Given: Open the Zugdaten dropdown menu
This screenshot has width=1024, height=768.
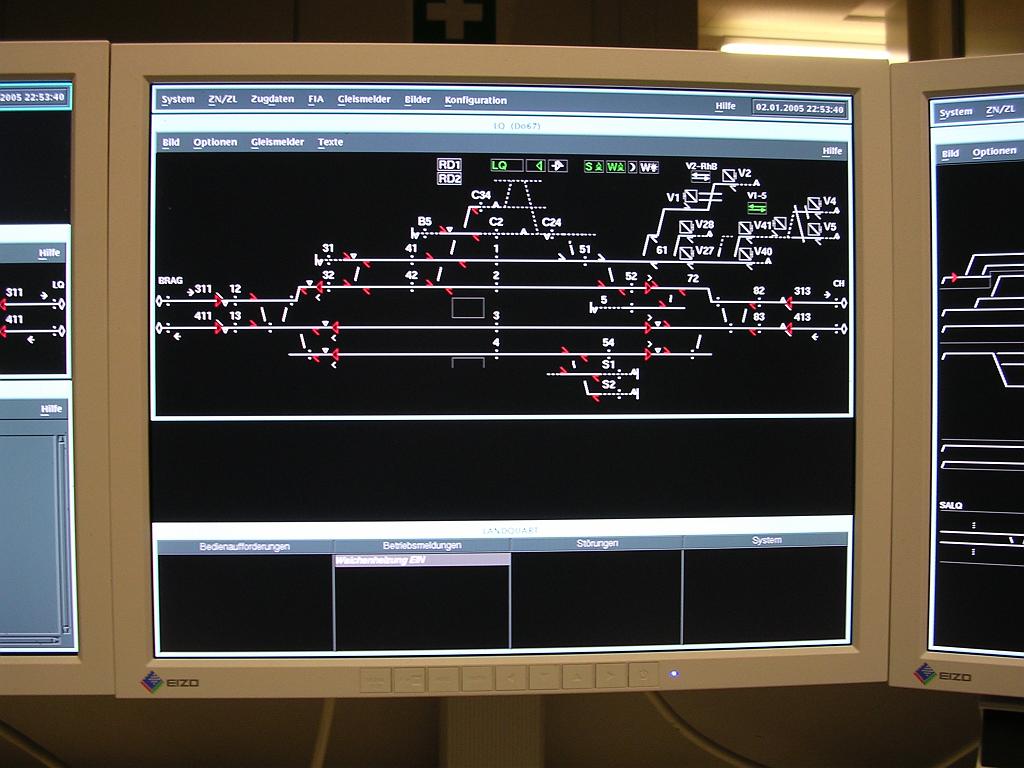Looking at the screenshot, I should [x=272, y=100].
